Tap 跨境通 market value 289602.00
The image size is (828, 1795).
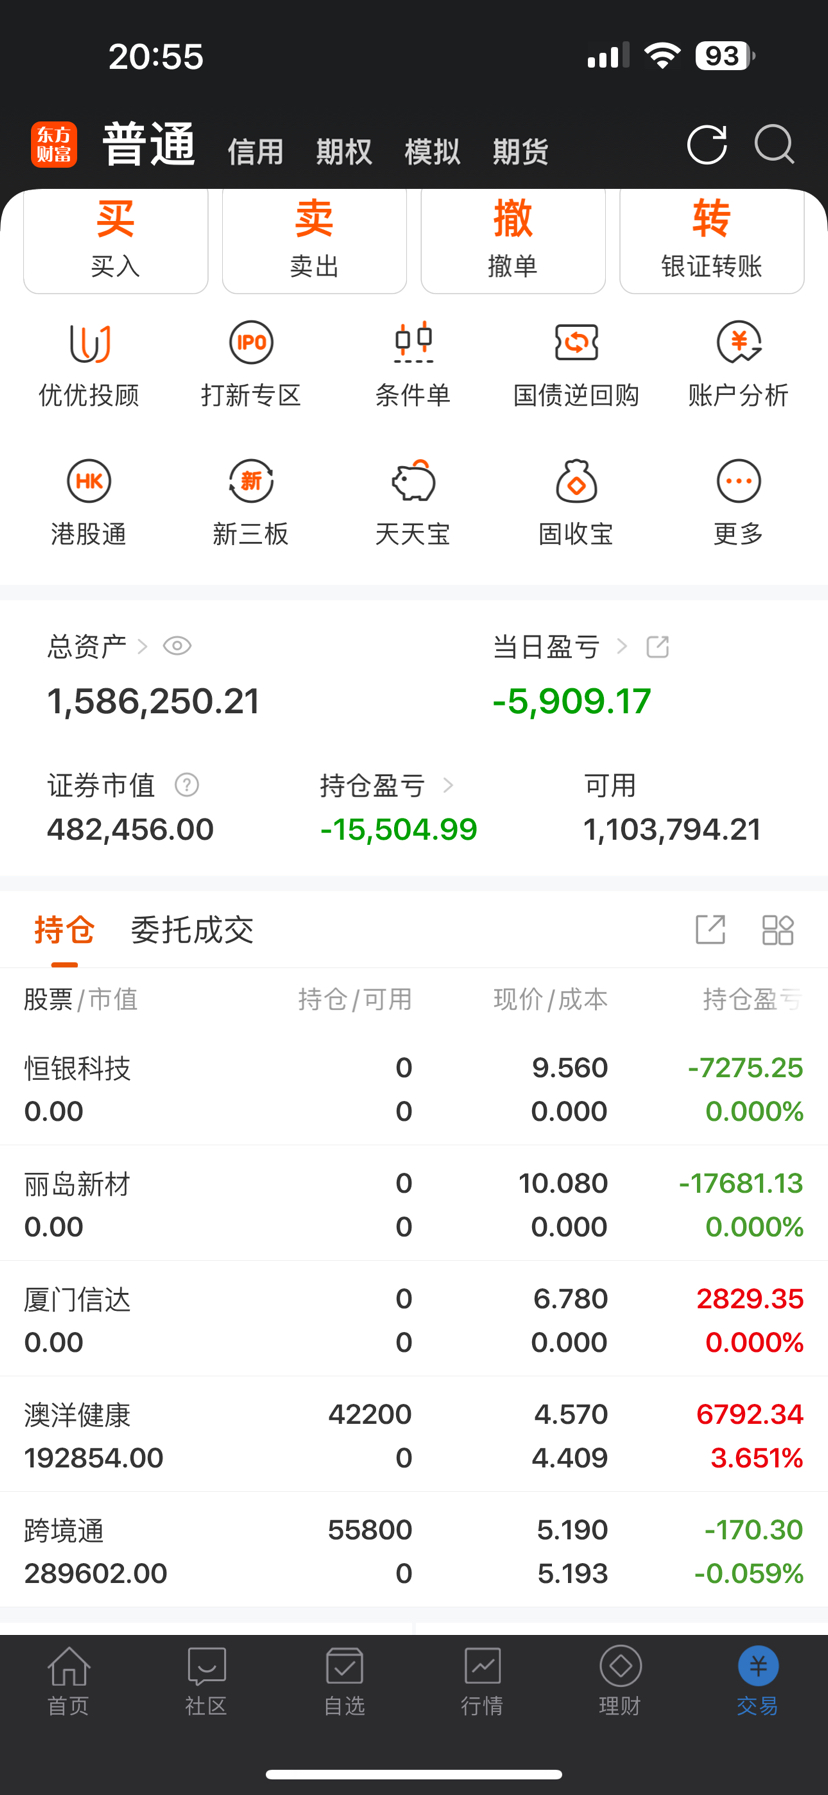(96, 1574)
